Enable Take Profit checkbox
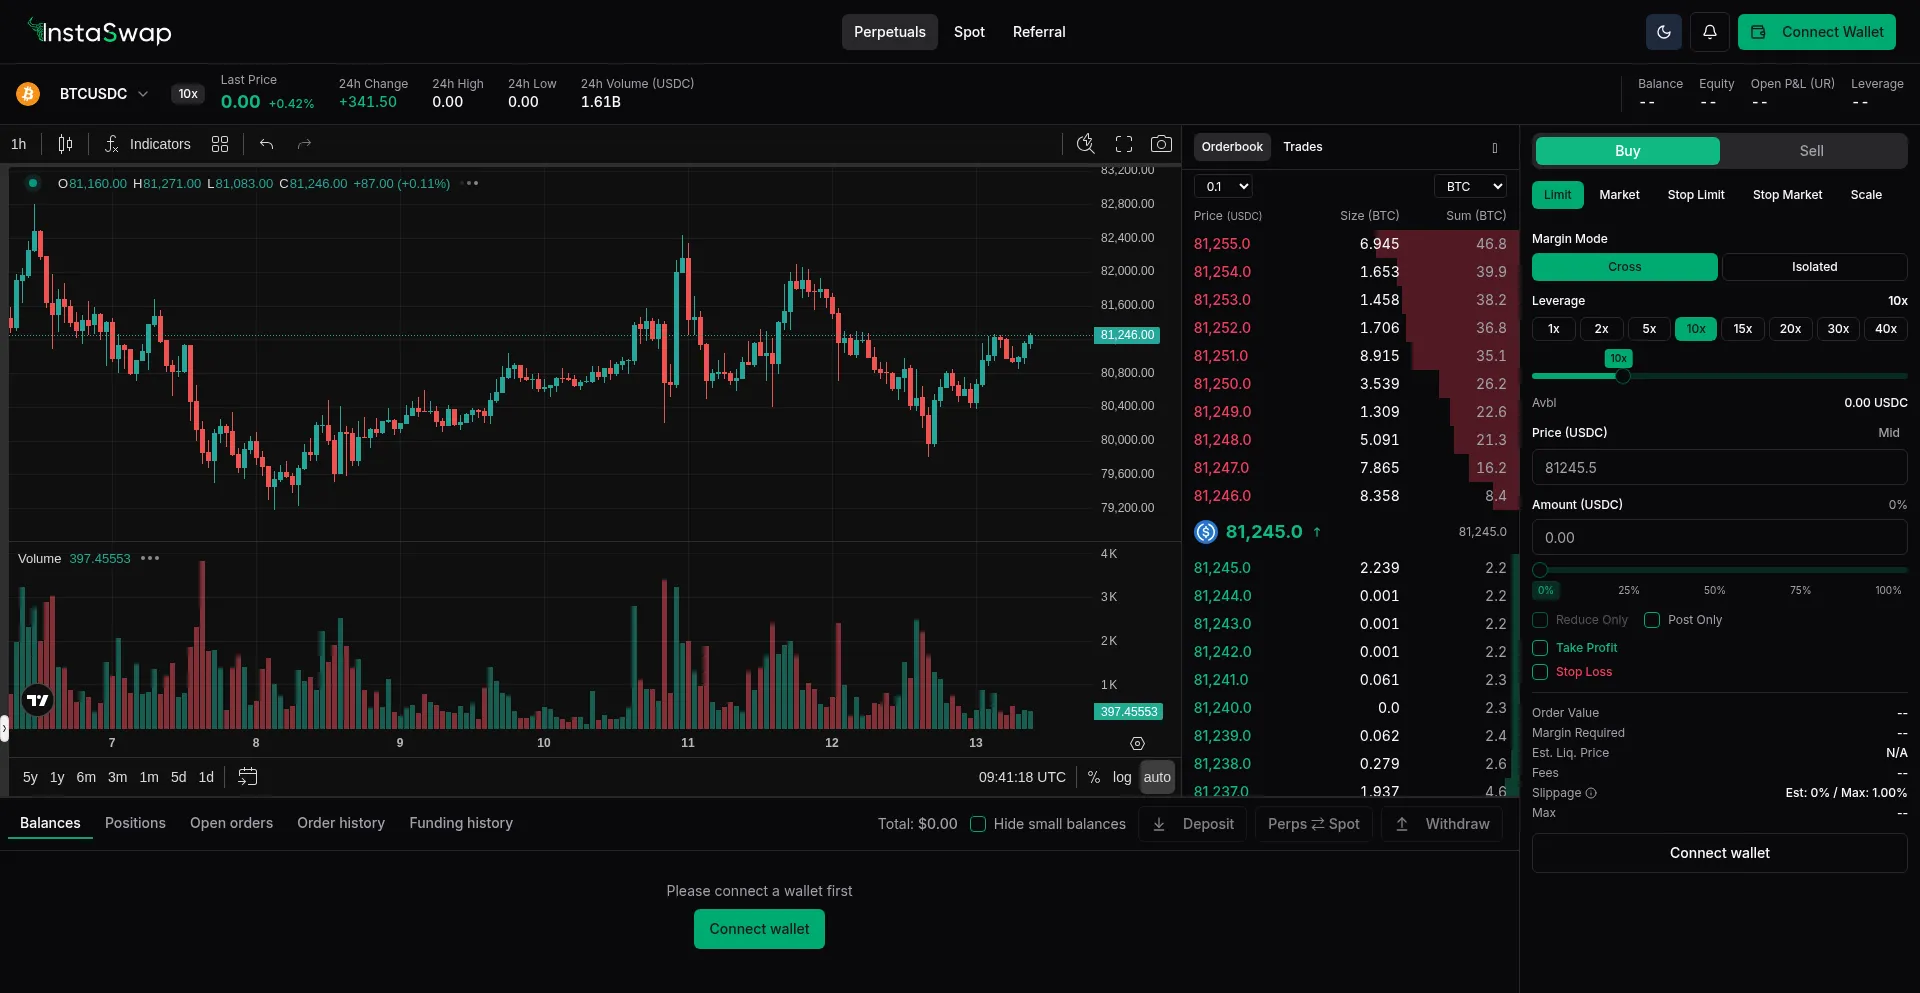 tap(1540, 648)
